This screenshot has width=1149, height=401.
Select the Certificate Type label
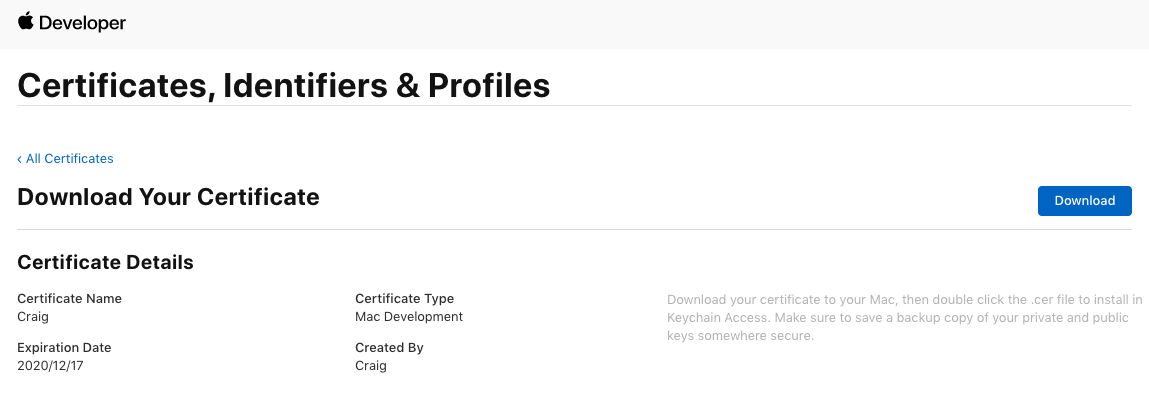pyautogui.click(x=404, y=298)
